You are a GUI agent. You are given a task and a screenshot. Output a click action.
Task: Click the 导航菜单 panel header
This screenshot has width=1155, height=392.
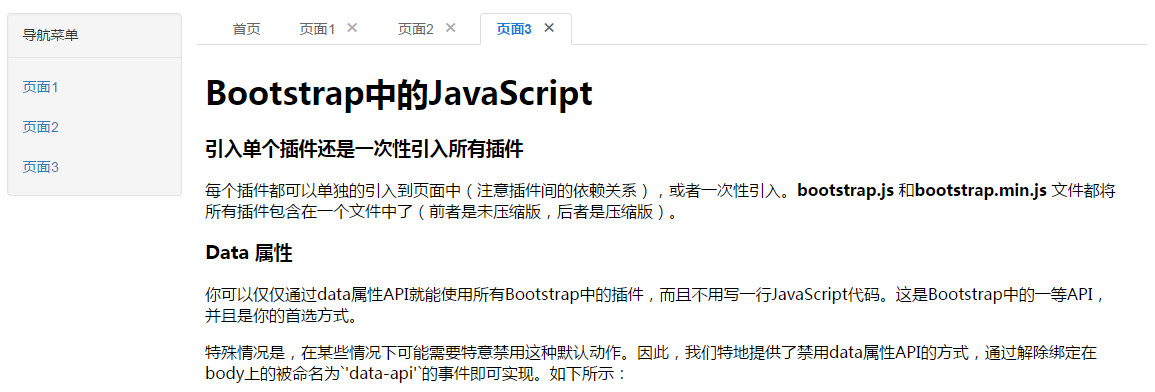click(x=94, y=35)
